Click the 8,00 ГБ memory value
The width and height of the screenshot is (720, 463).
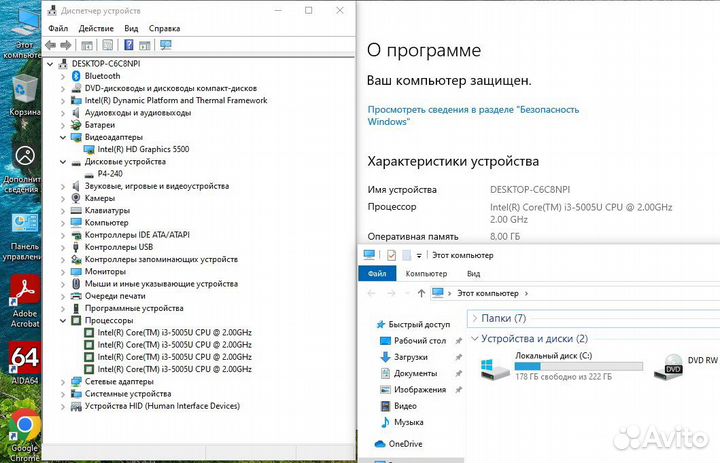(x=505, y=237)
